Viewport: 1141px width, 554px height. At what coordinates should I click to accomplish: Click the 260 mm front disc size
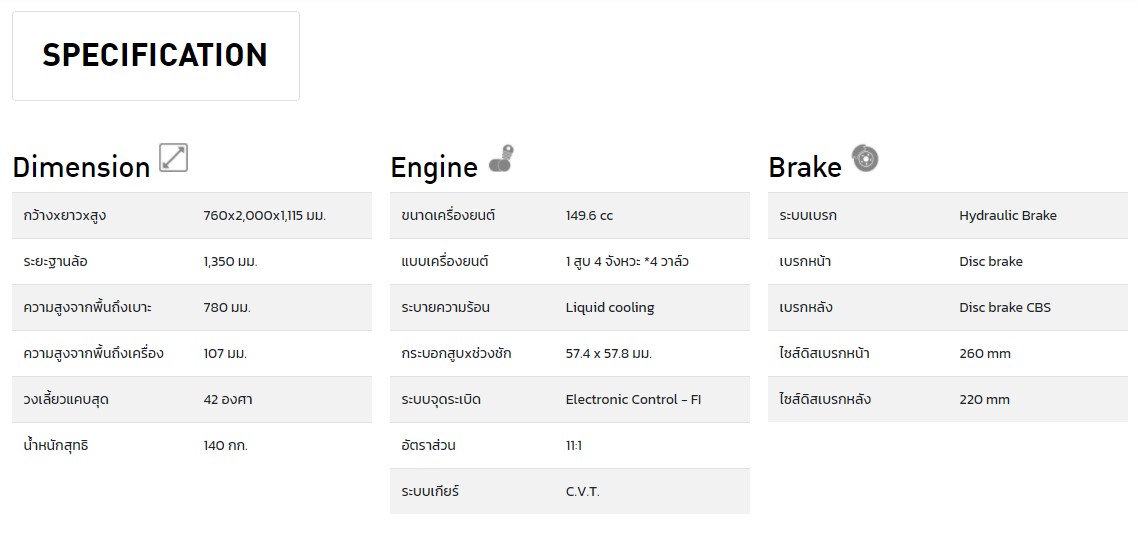(x=984, y=354)
